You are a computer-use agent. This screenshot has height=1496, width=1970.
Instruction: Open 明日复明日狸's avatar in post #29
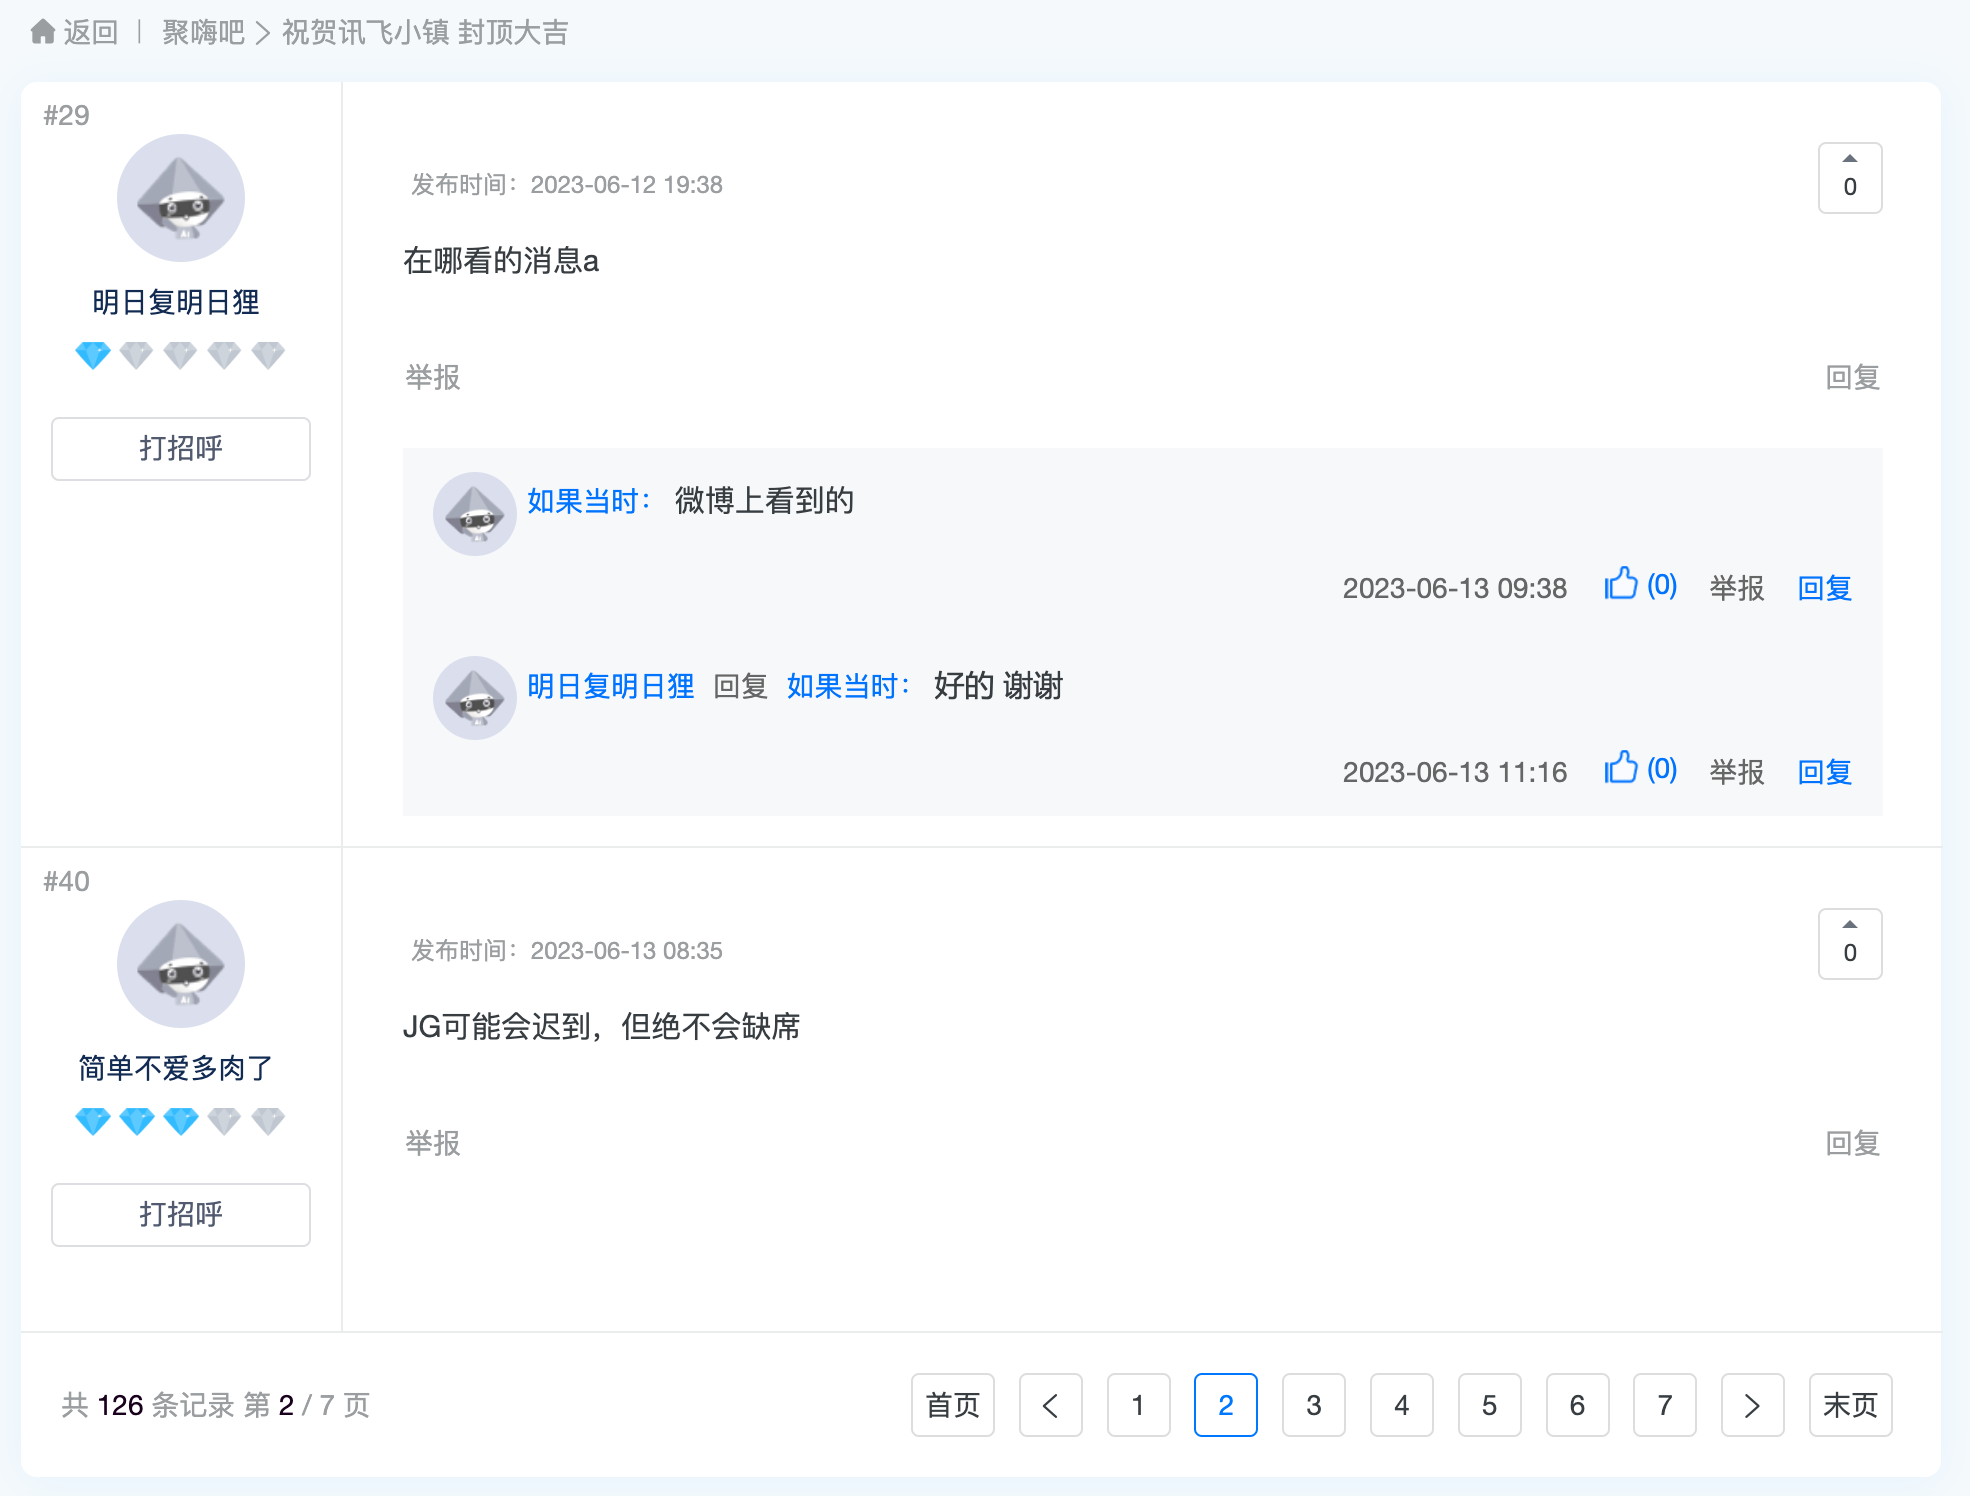click(x=181, y=198)
